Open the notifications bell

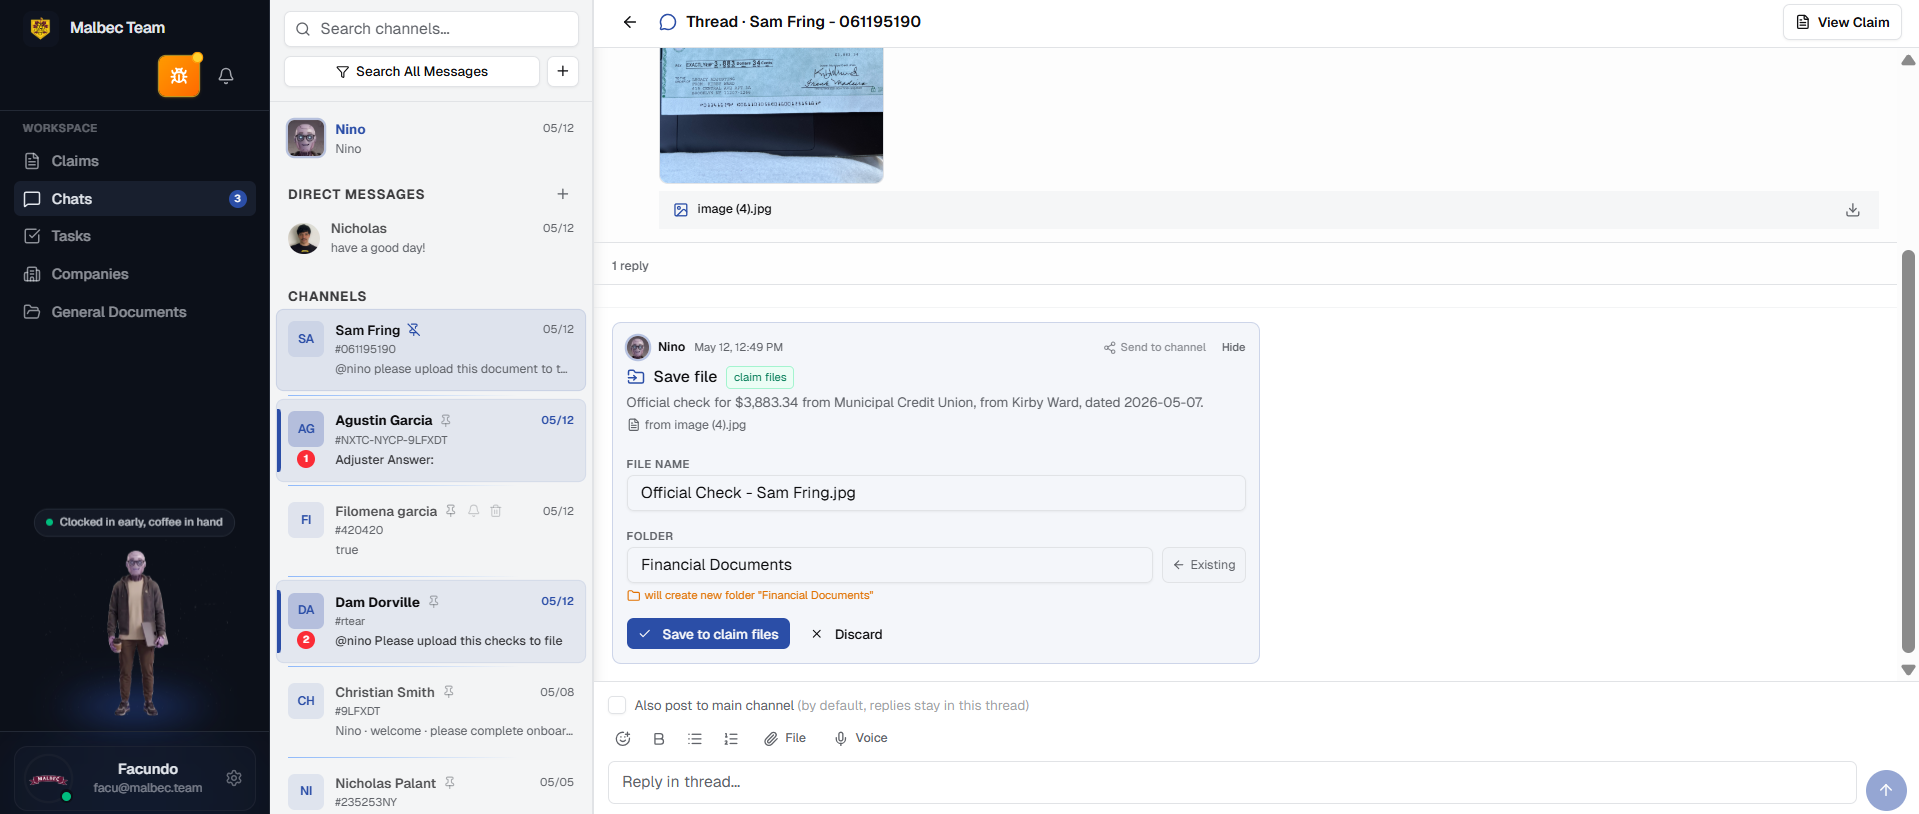click(x=226, y=76)
